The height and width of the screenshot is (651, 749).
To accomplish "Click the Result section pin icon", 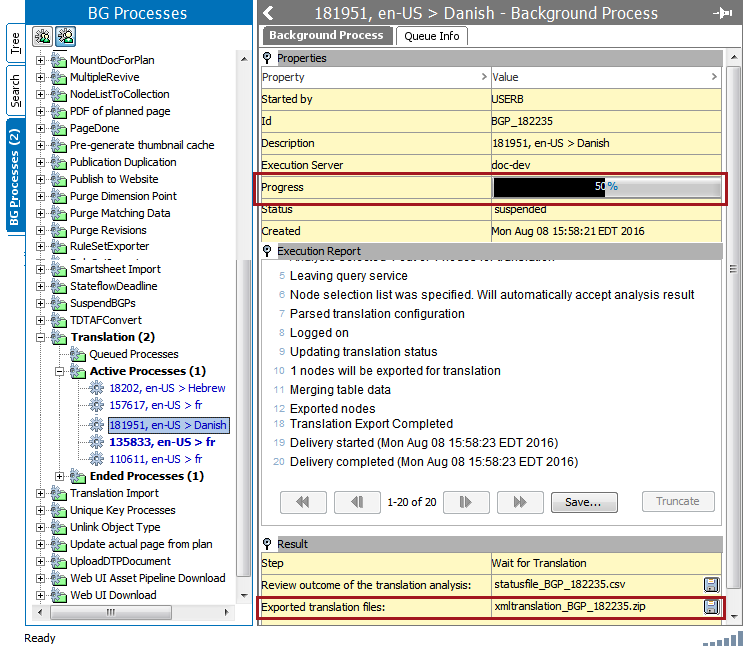I will [267, 544].
